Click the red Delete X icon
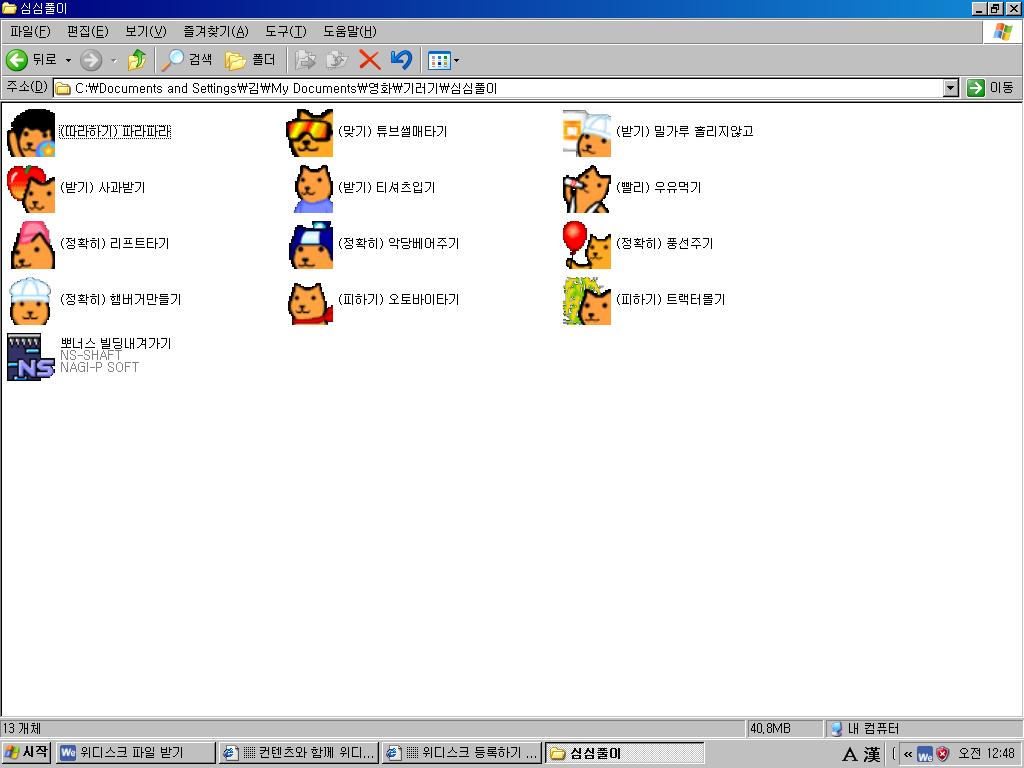Viewport: 1024px width, 768px height. (x=369, y=60)
